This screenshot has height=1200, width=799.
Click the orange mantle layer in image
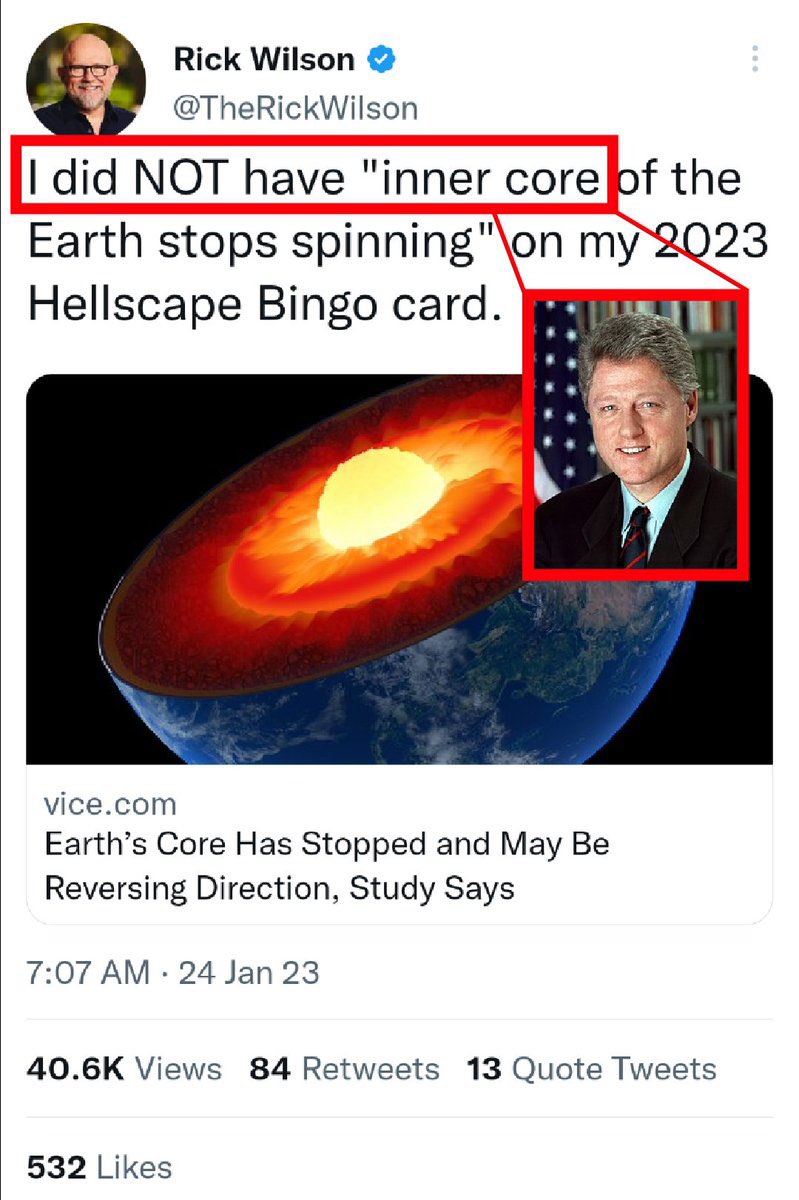[250, 560]
